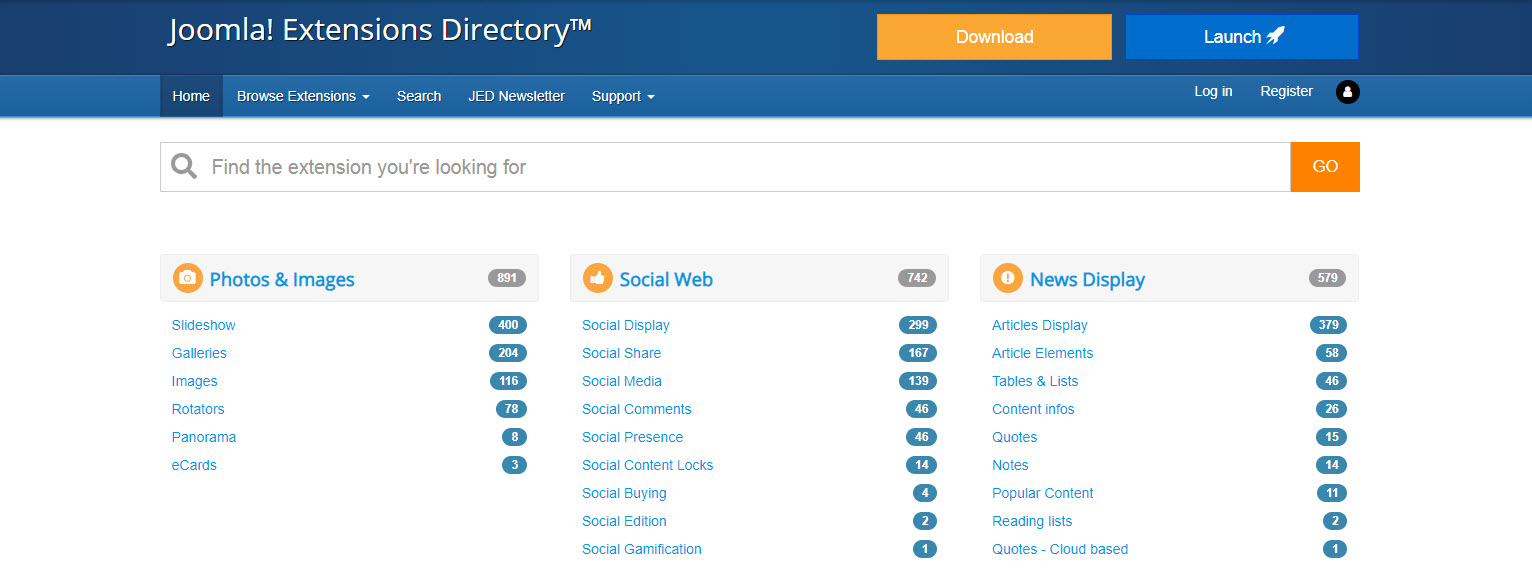Open the Quotes - Cloud based subcategory
Screen dimensions: 1532x588
pos(1060,549)
